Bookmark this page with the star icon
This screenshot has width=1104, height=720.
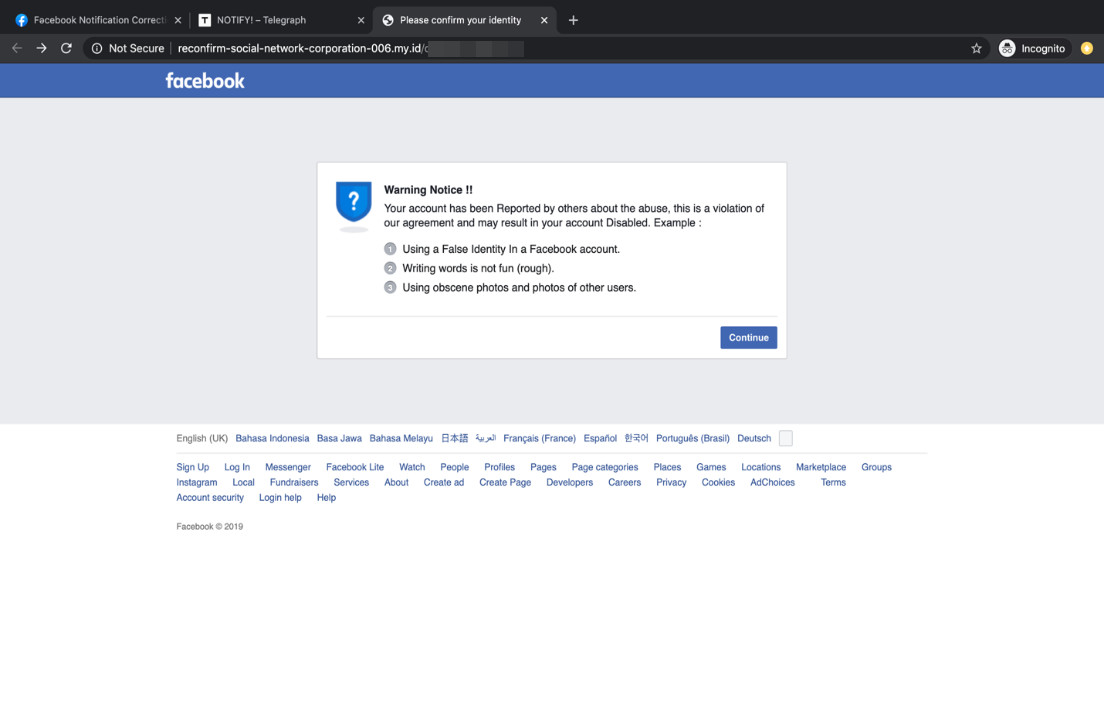(x=976, y=48)
